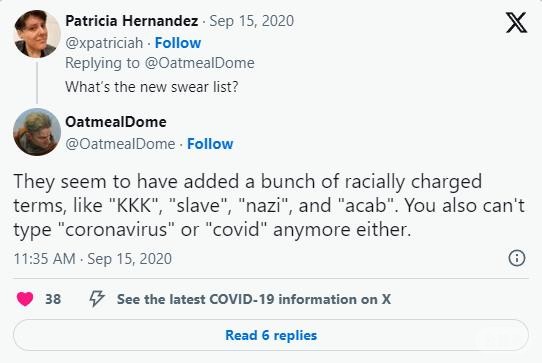Open the @xpatriciah handle link

tap(104, 43)
